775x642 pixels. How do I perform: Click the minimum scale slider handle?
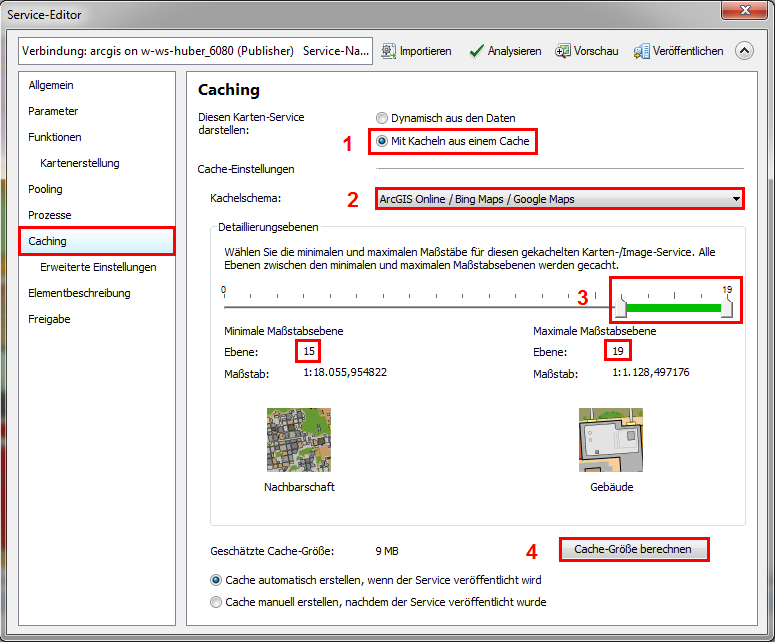pos(621,306)
